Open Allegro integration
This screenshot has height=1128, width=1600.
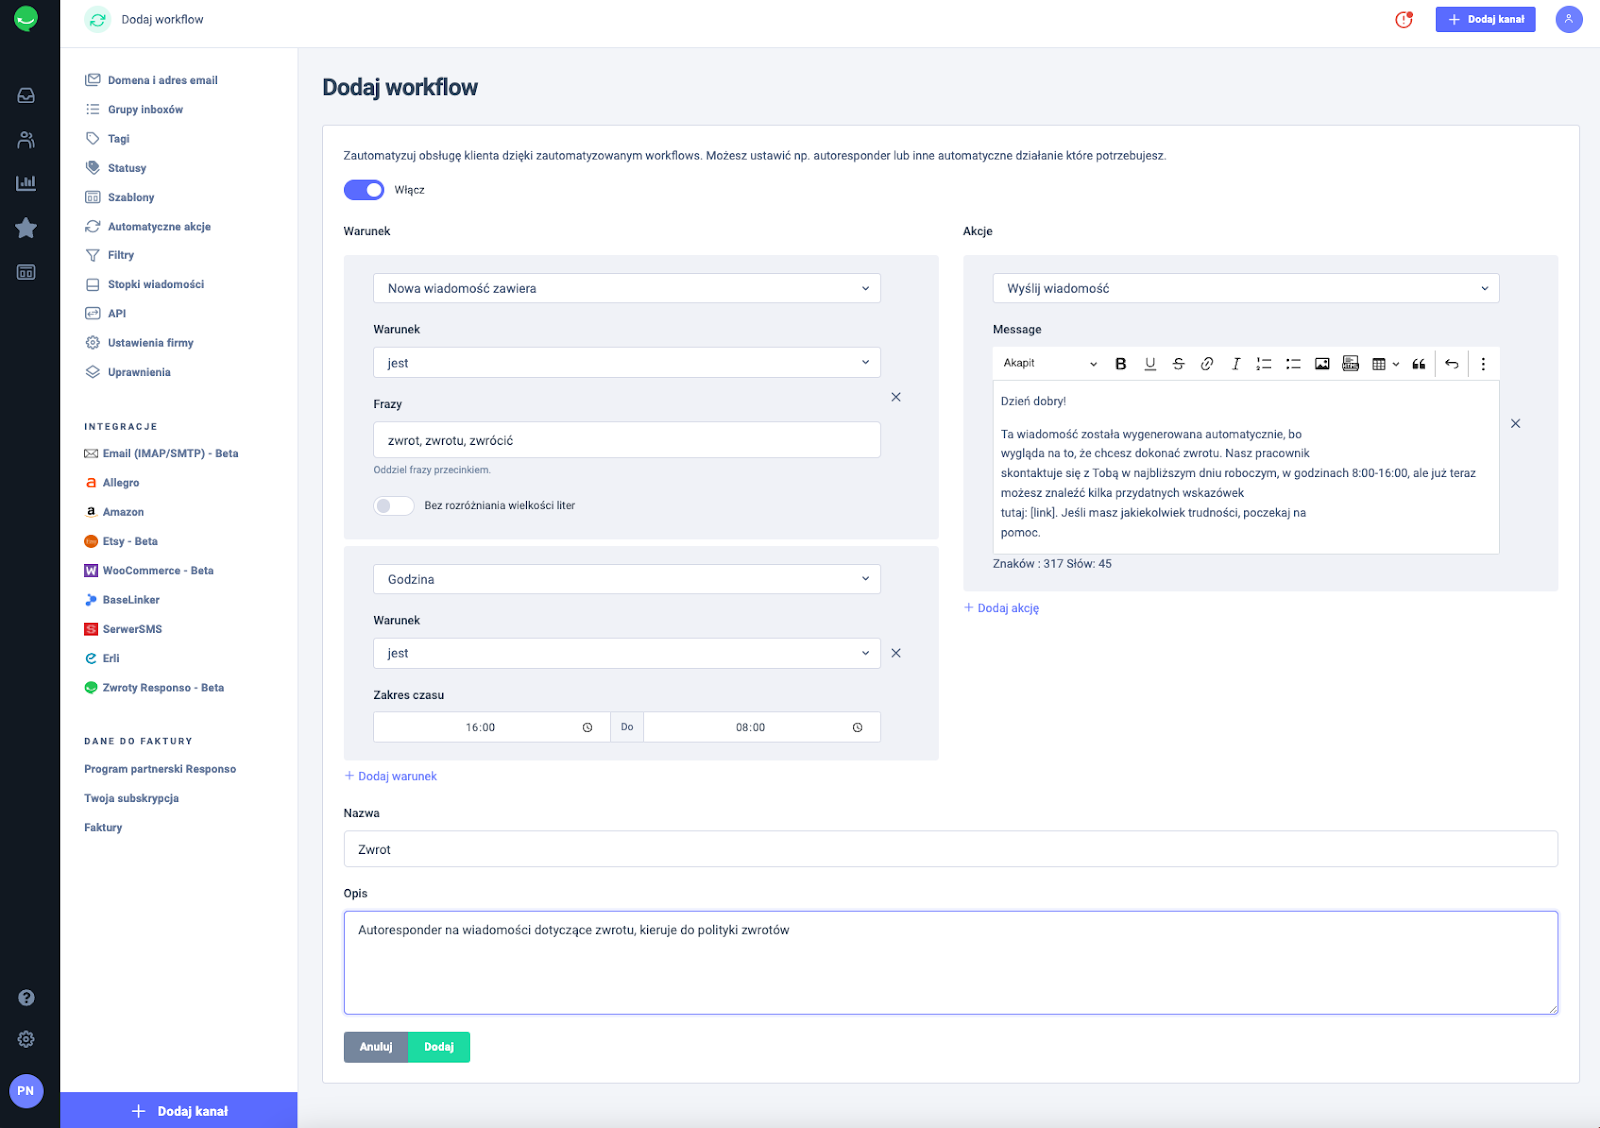pos(112,483)
